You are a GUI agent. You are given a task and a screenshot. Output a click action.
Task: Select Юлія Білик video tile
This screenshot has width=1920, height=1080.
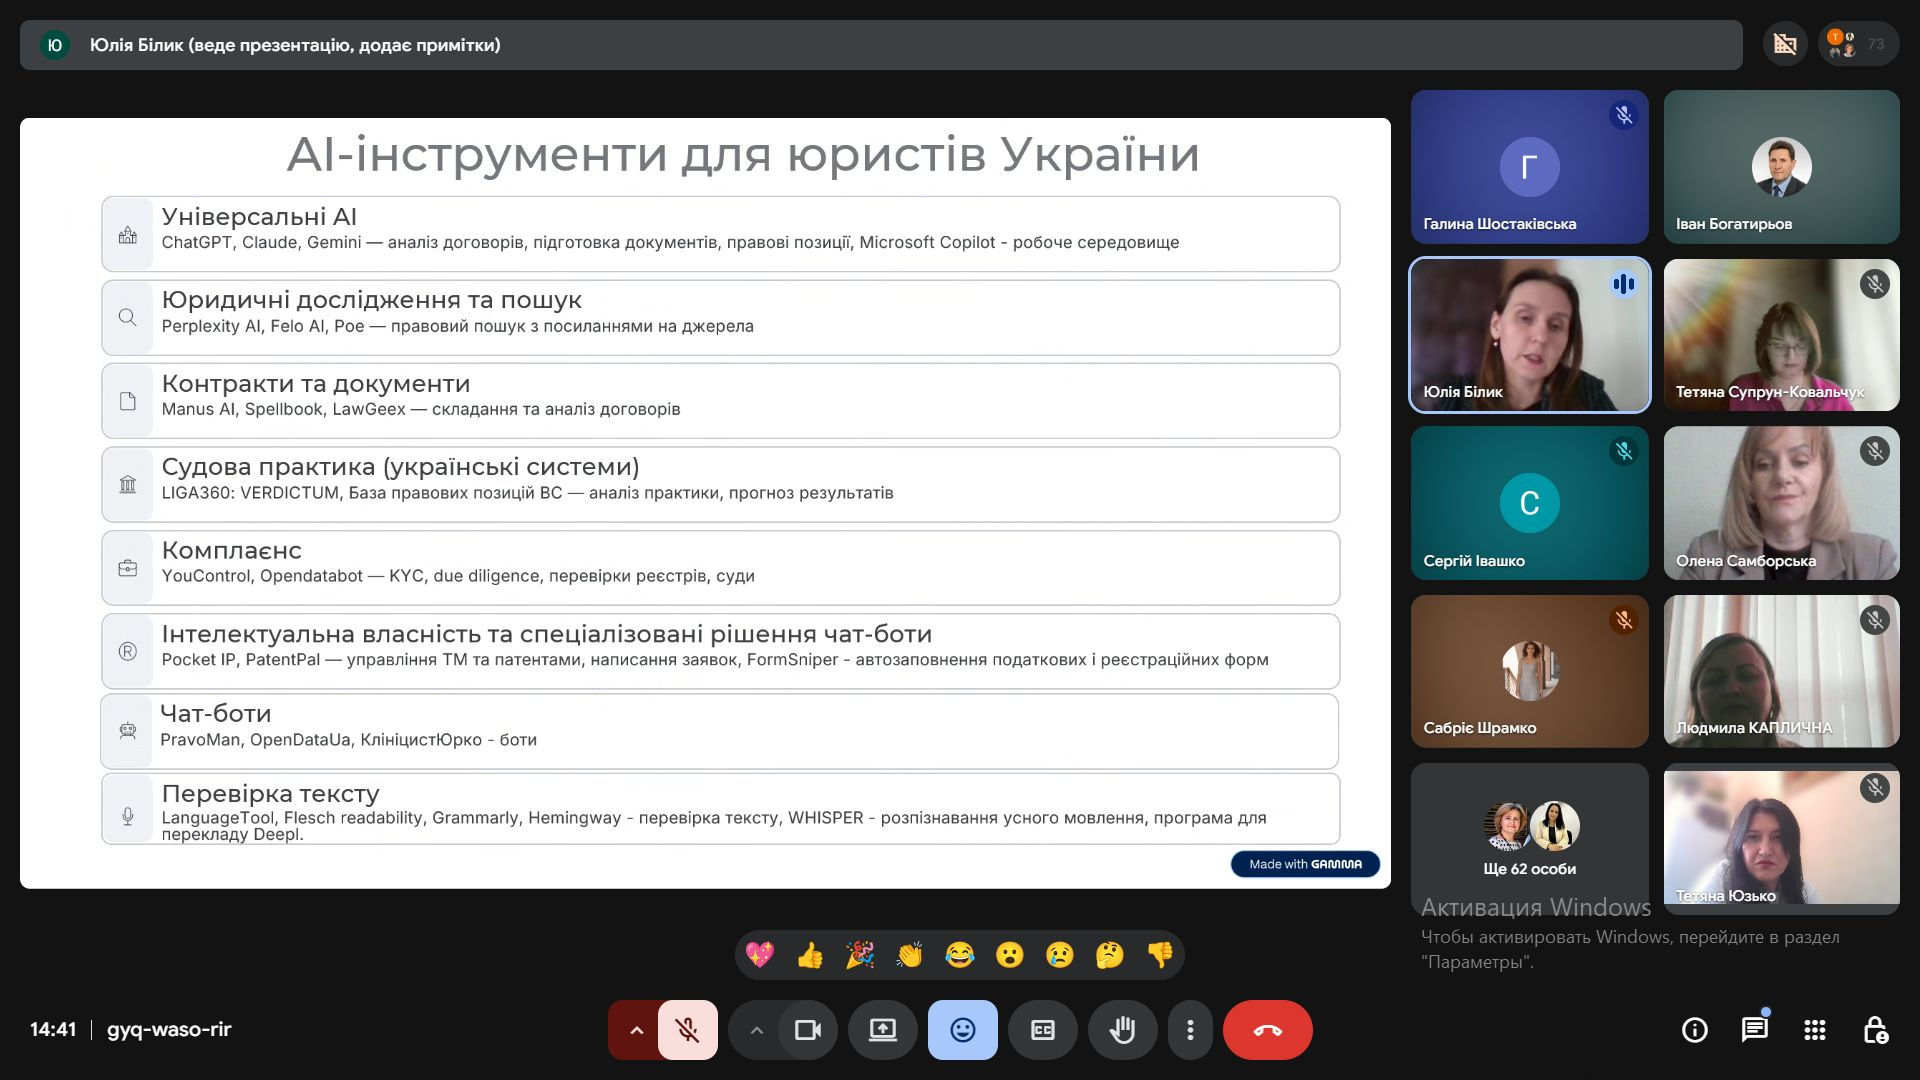1529,335
